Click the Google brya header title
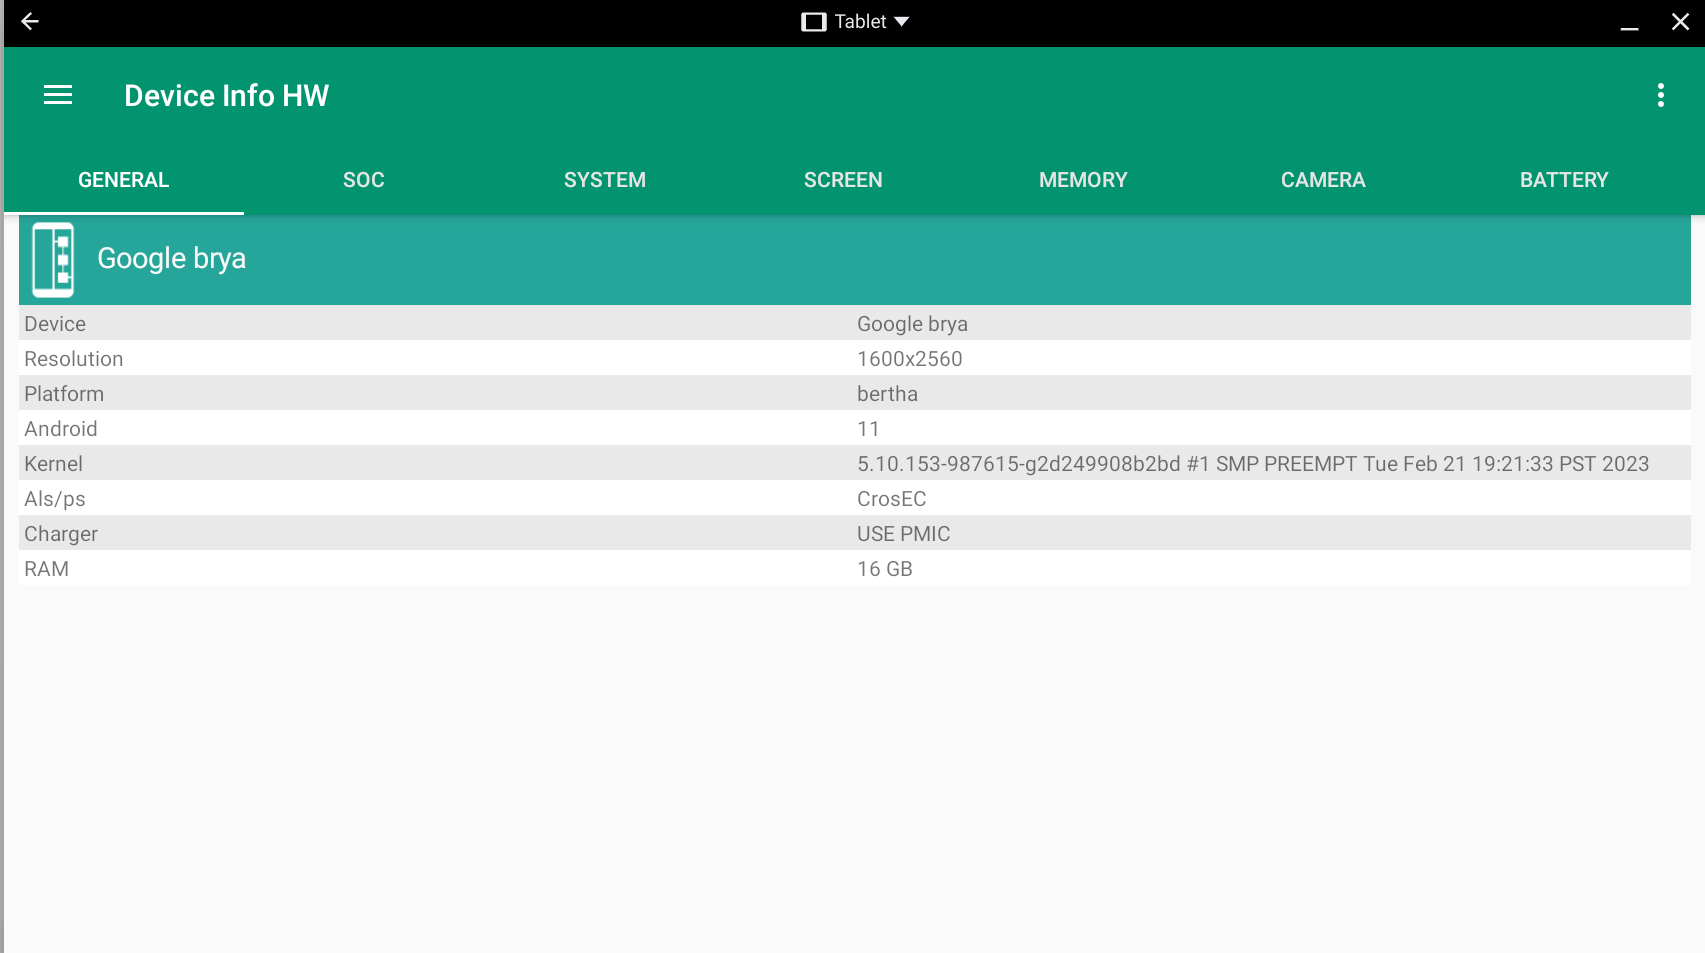The image size is (1705, 953). (x=171, y=259)
